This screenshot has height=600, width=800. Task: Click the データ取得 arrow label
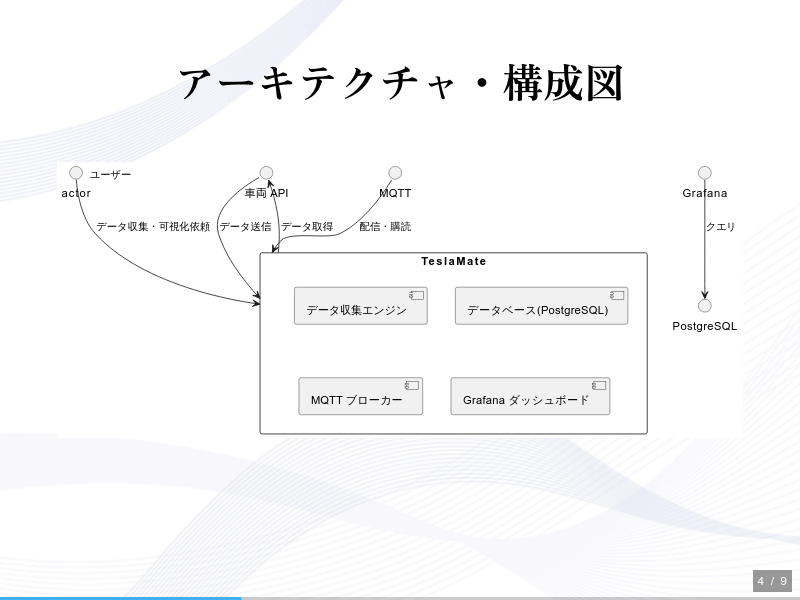point(307,227)
